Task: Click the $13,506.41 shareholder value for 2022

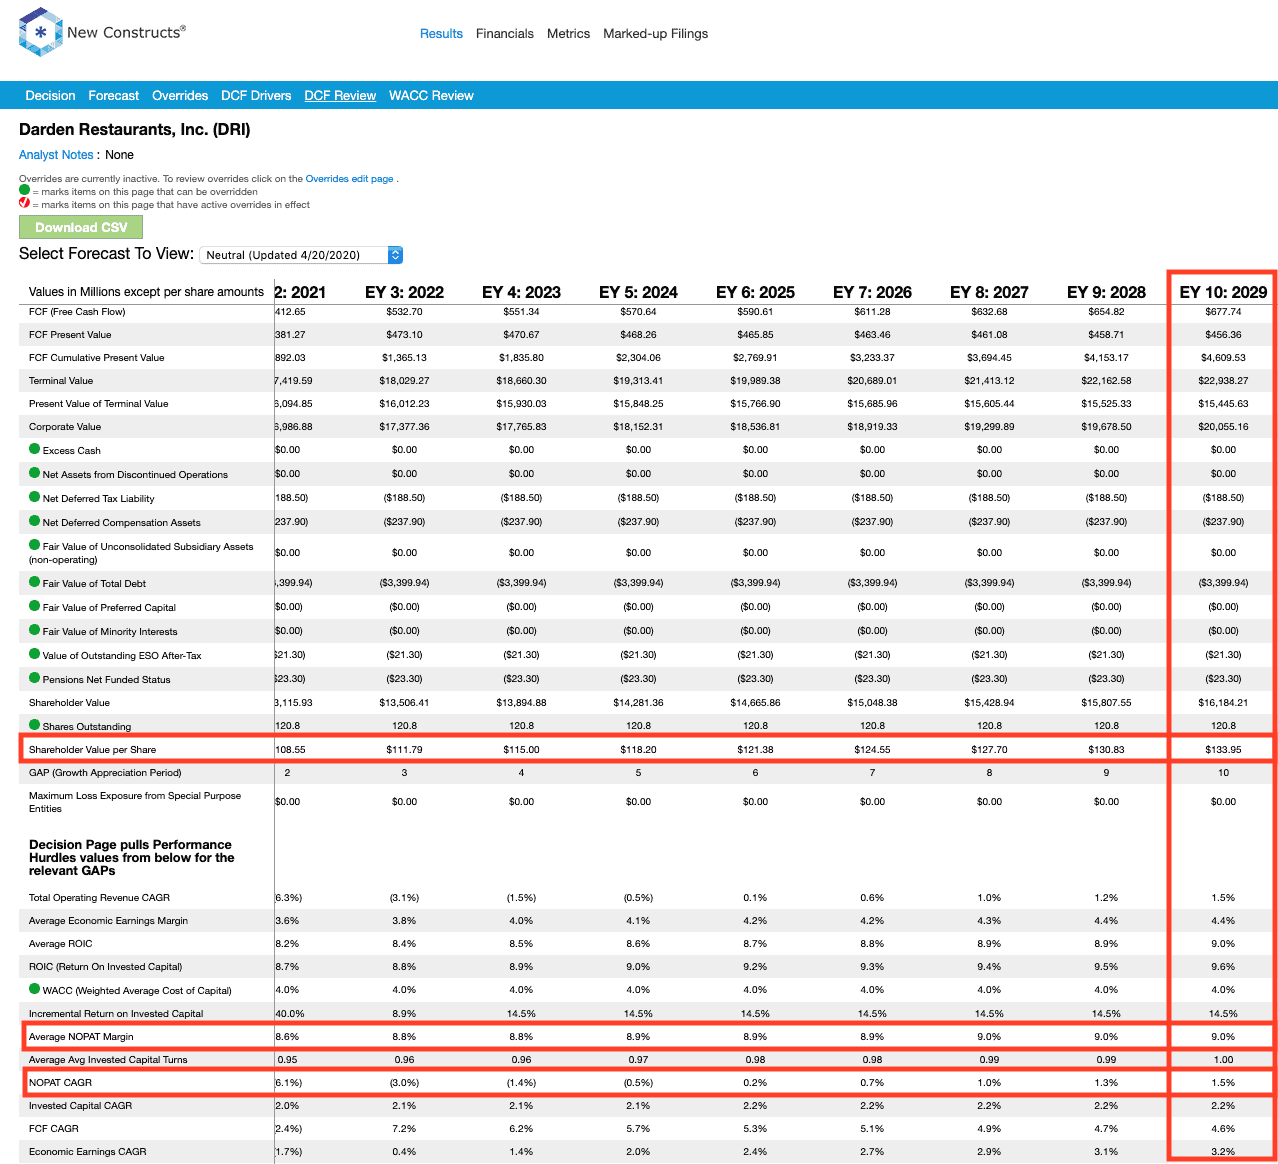Action: tap(404, 702)
